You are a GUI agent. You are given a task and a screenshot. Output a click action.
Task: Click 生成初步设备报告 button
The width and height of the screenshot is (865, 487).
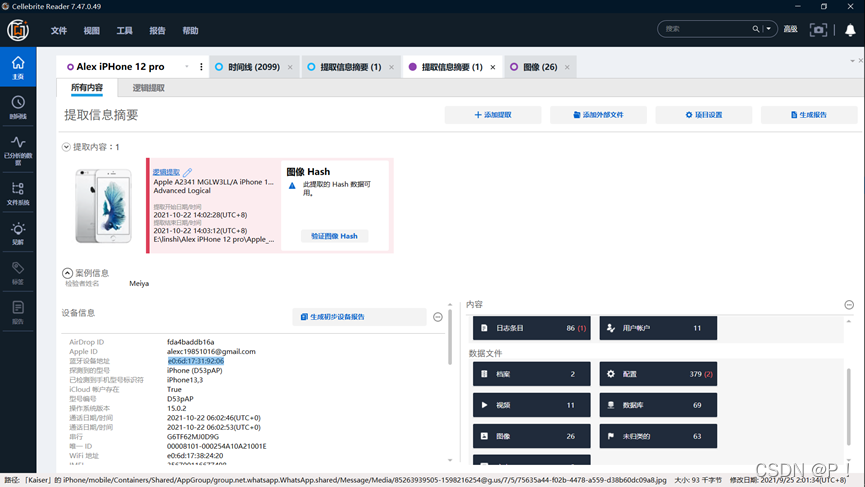click(359, 317)
